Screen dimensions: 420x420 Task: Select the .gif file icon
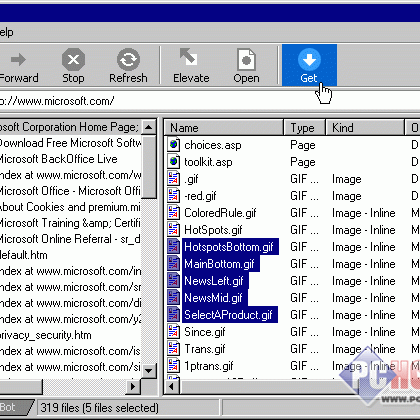[173, 179]
